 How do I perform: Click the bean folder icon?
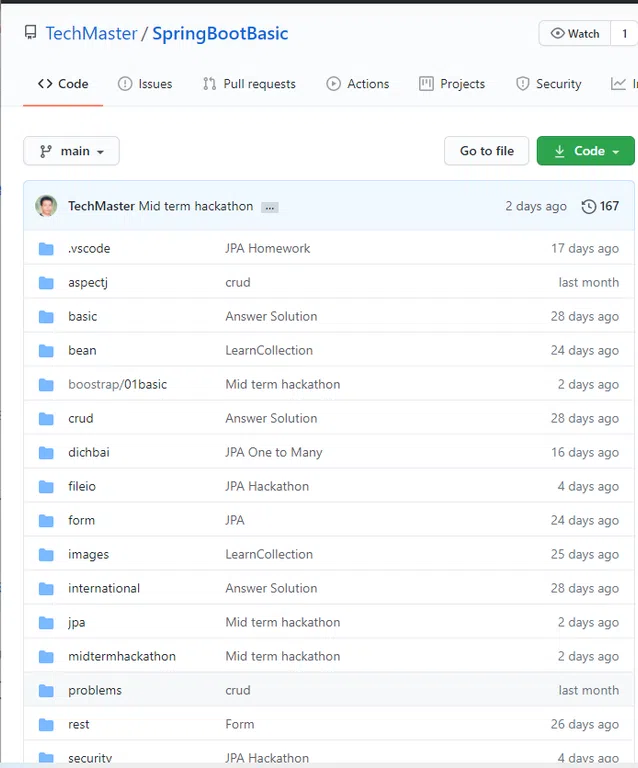pyautogui.click(x=46, y=351)
